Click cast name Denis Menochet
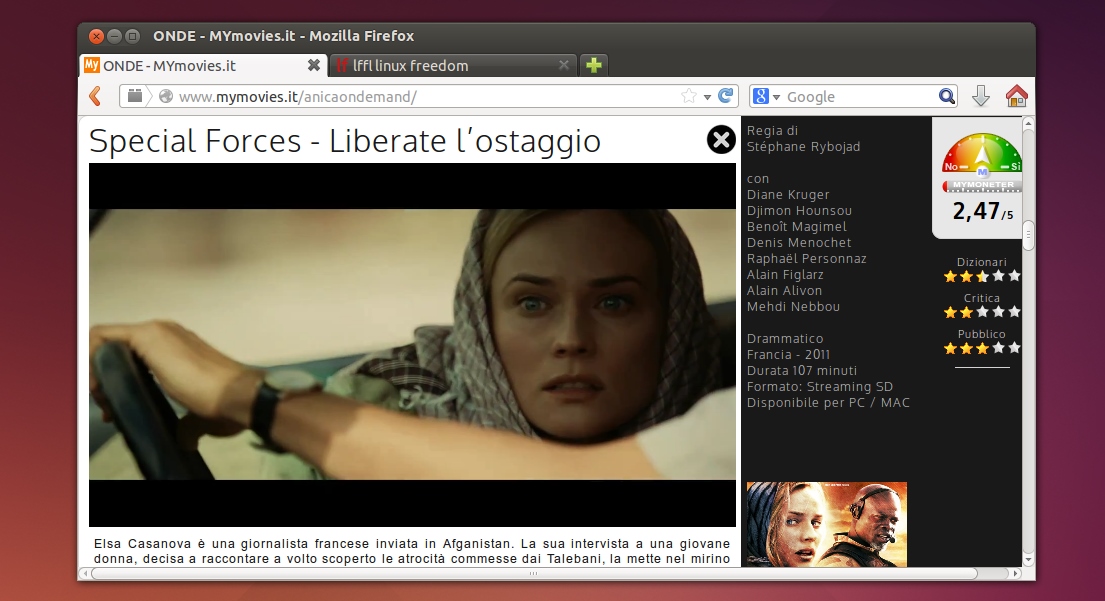Viewport: 1105px width, 601px height. click(x=799, y=242)
